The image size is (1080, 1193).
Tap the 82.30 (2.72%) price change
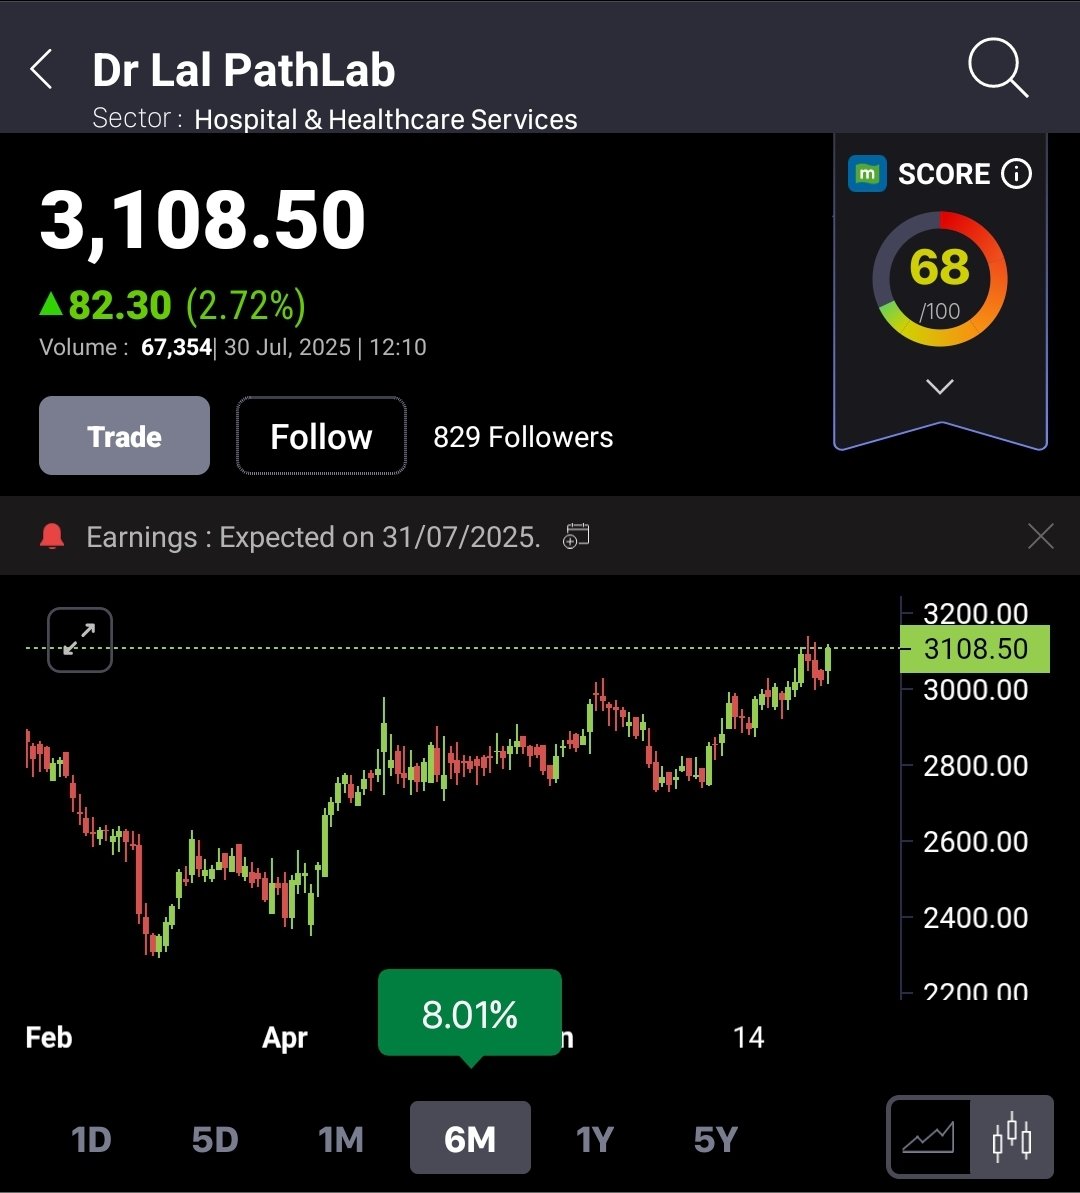[173, 305]
